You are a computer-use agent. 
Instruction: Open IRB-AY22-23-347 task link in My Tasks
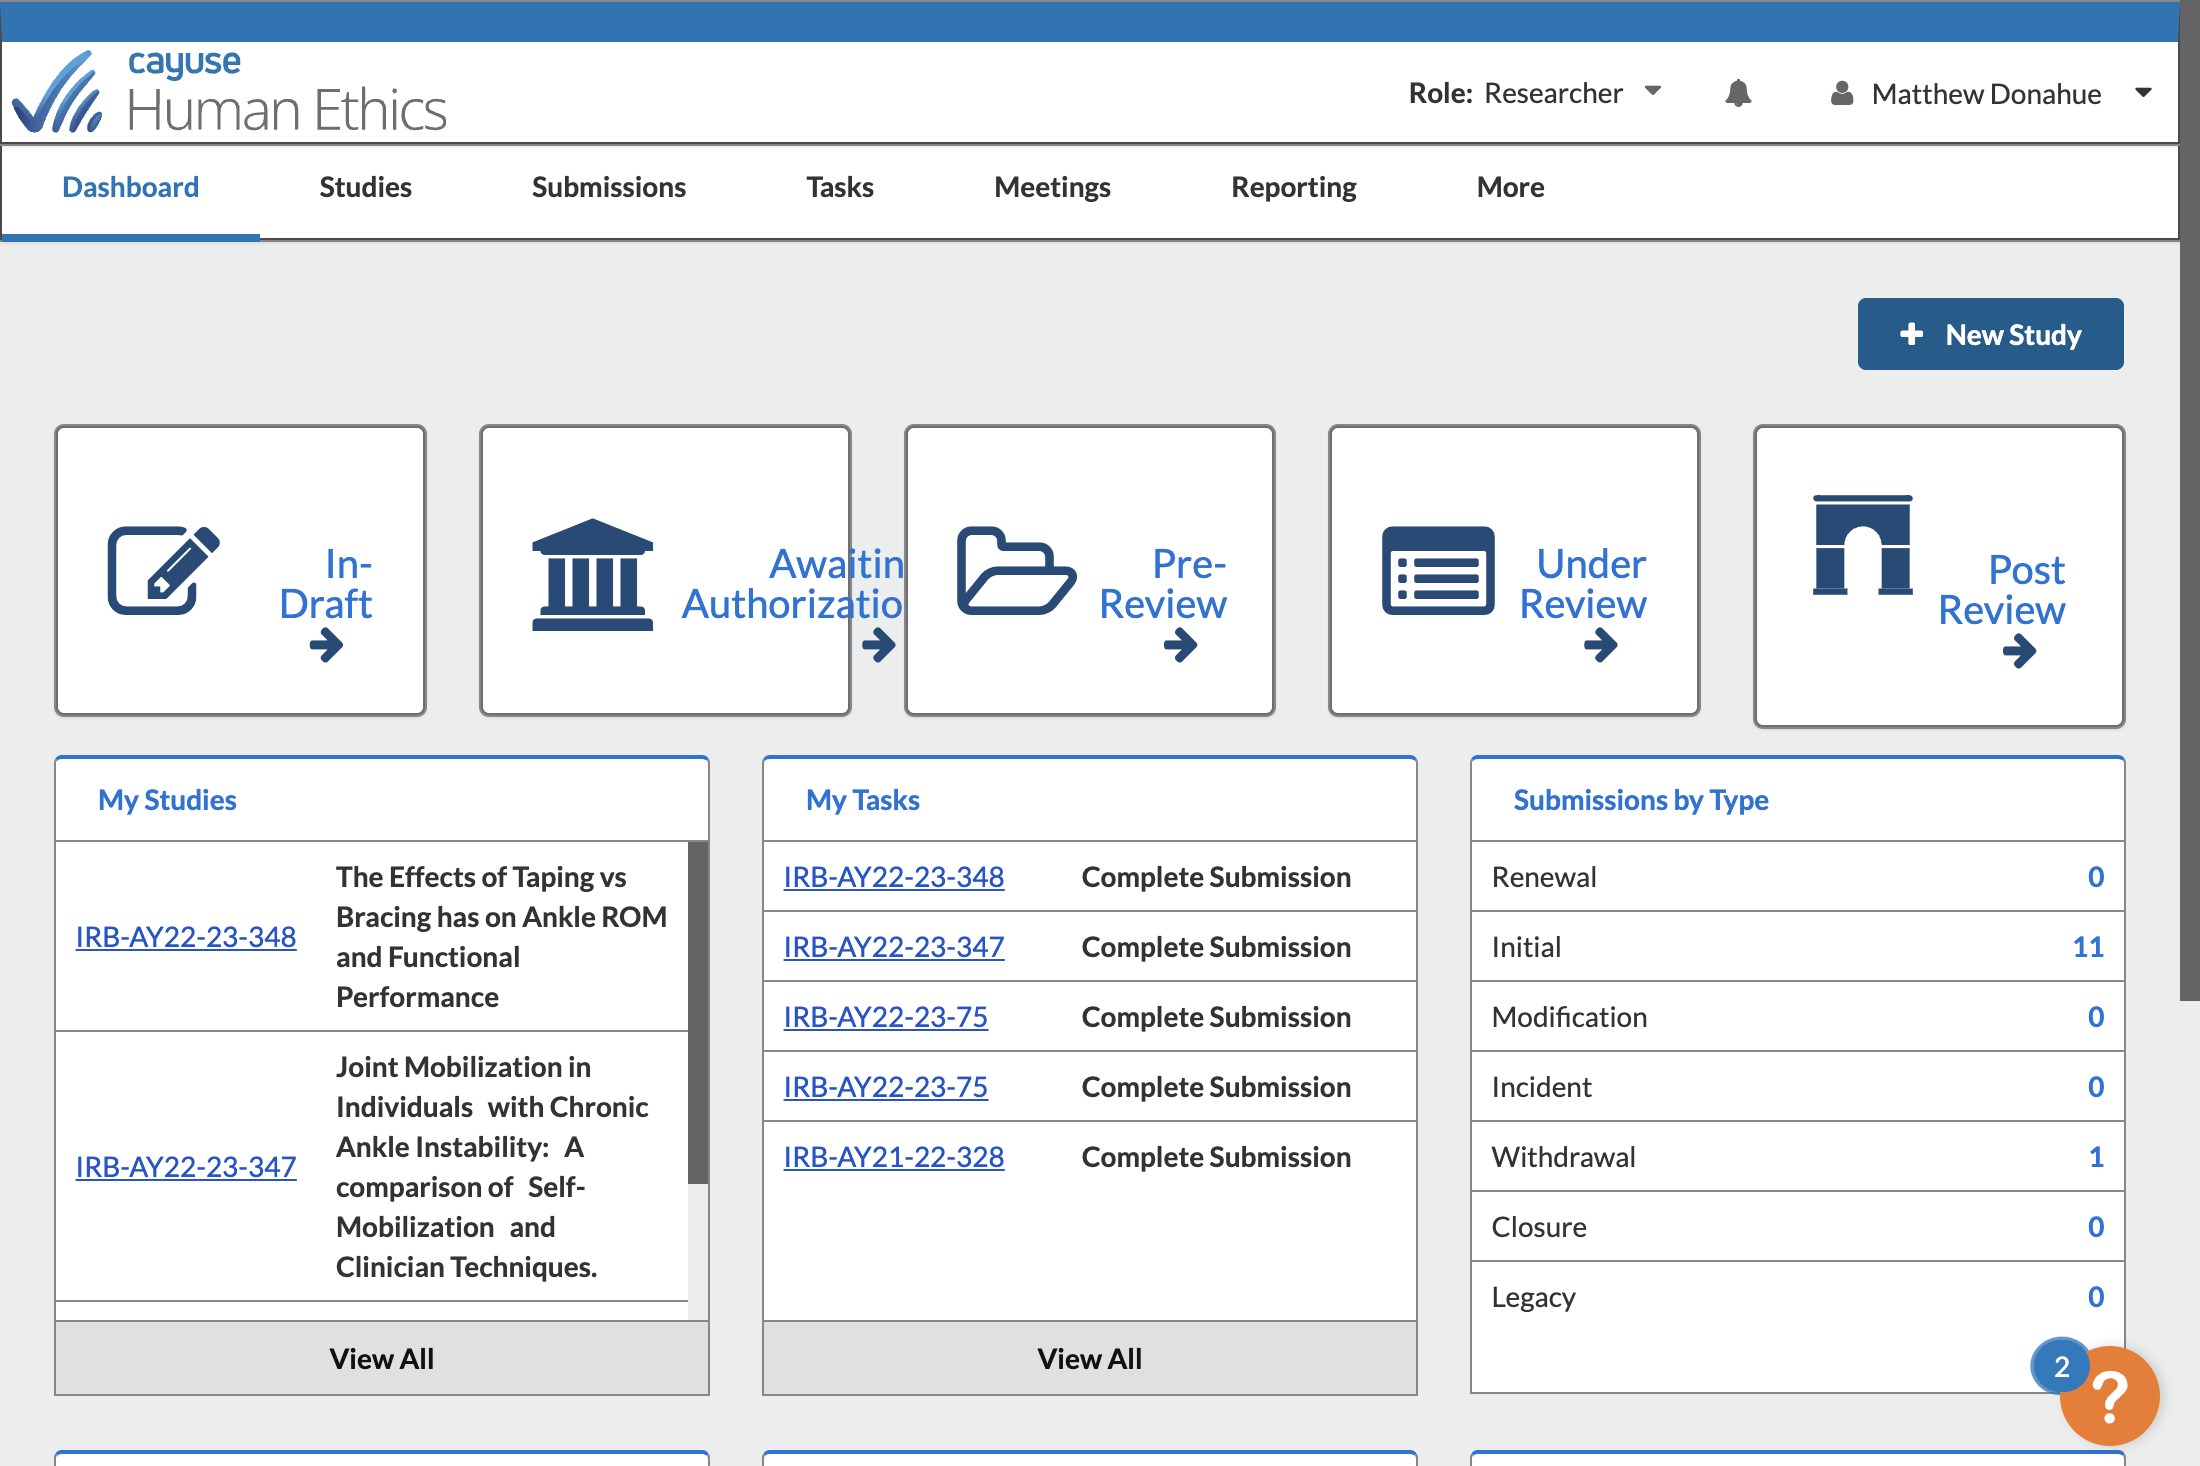pyautogui.click(x=894, y=947)
